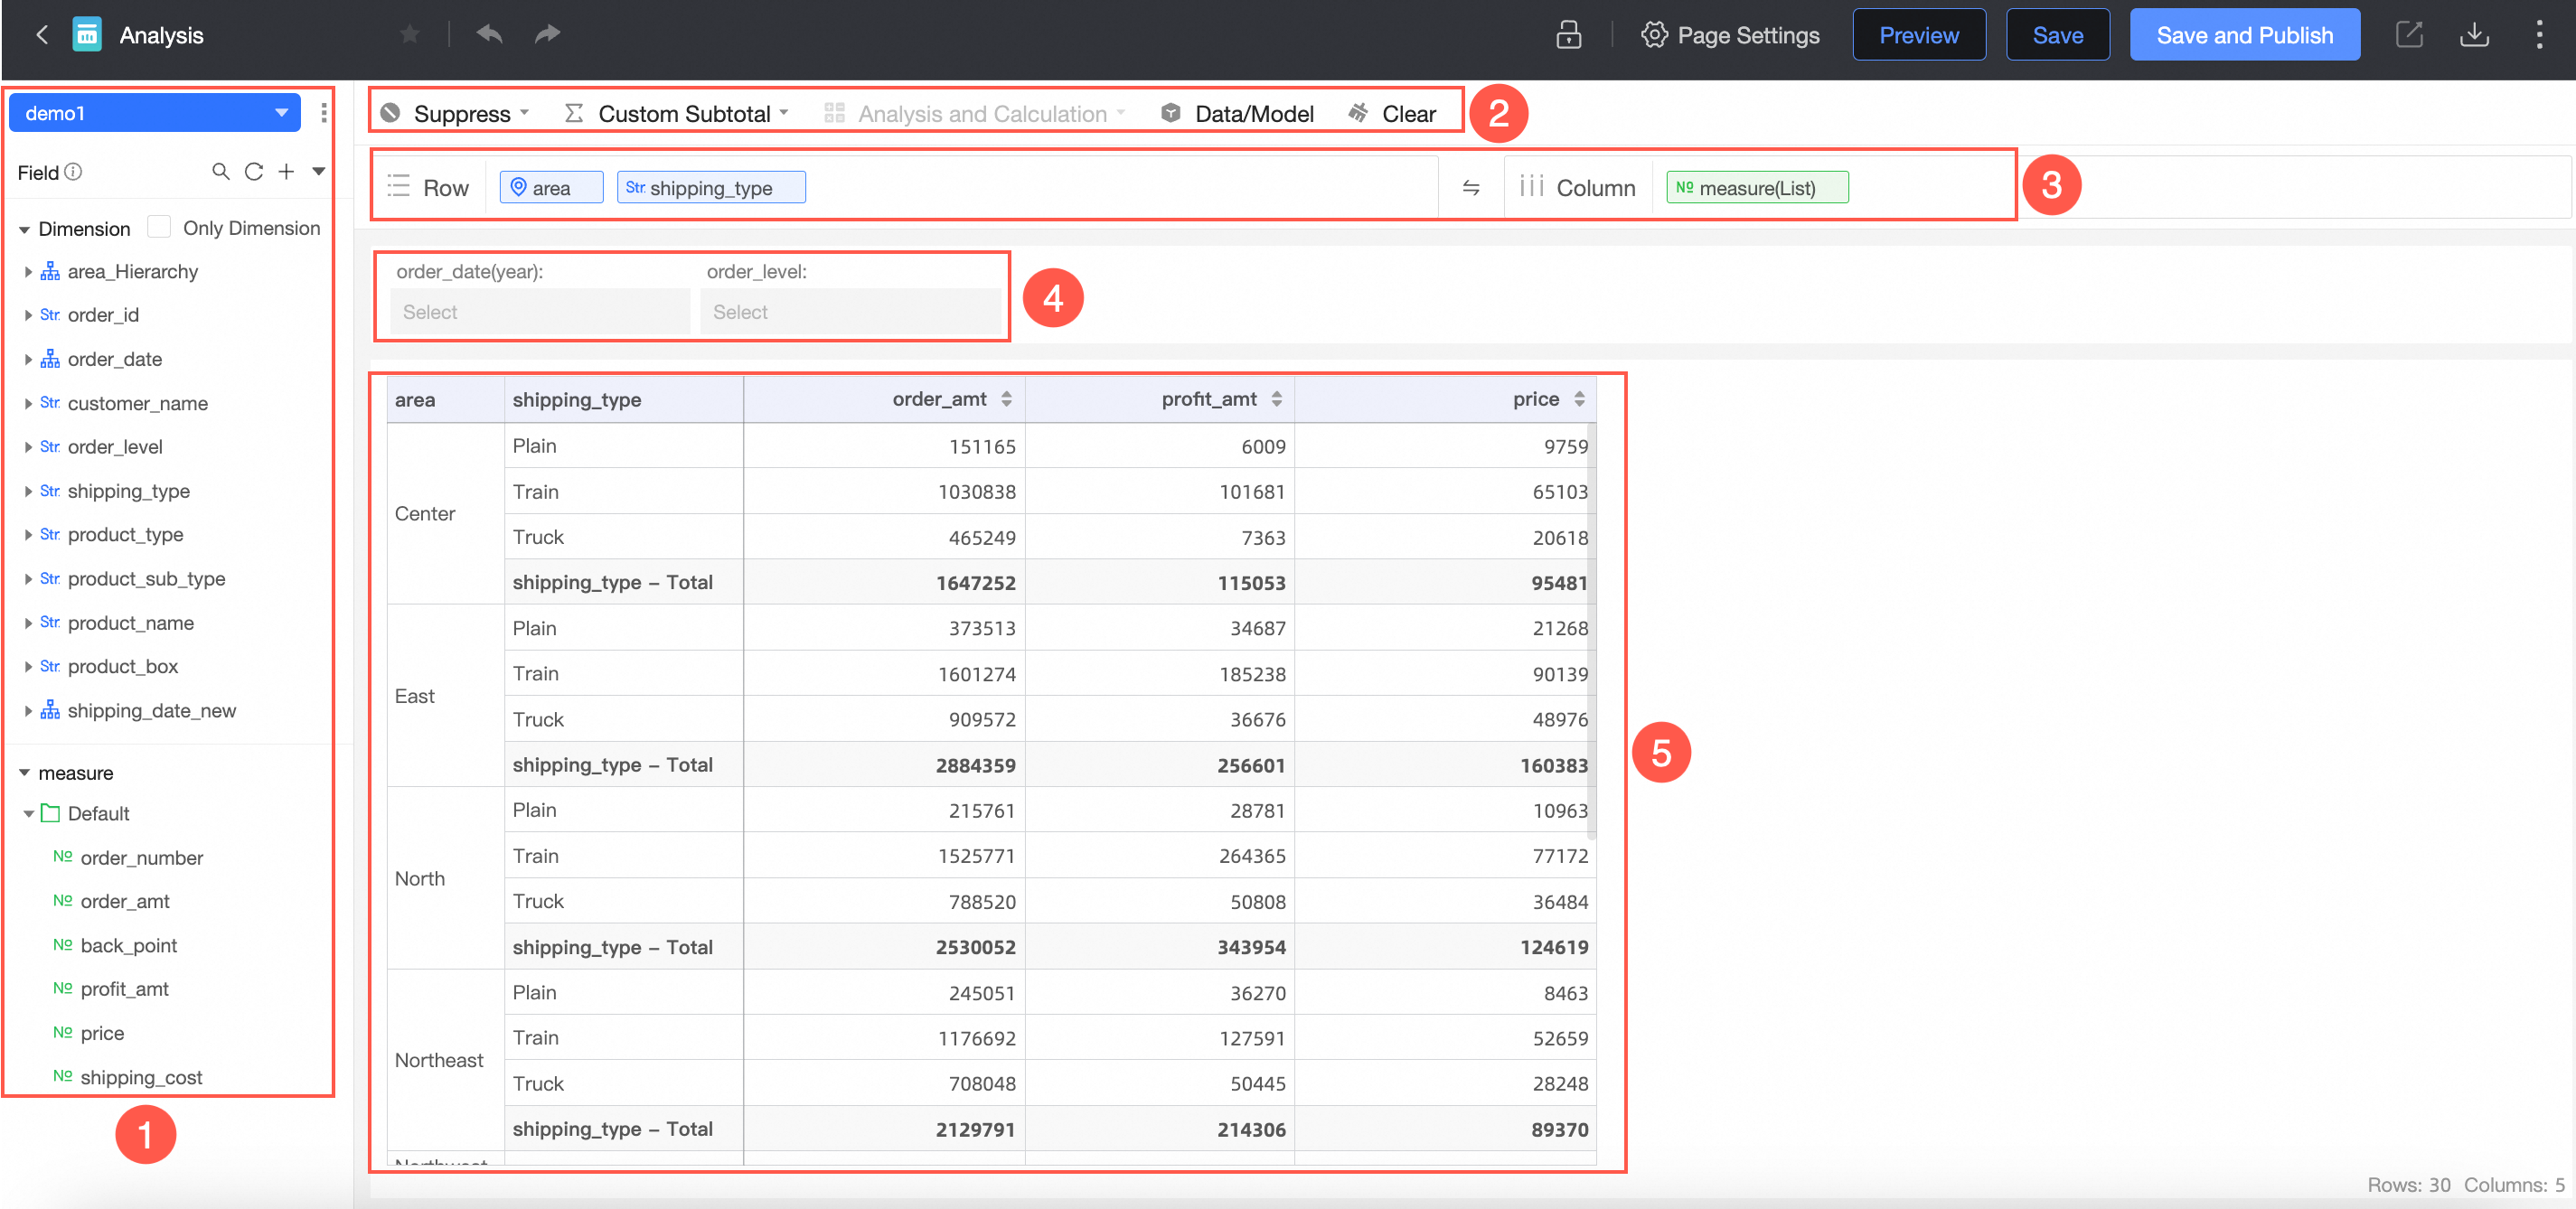This screenshot has width=2576, height=1209.
Task: Search fields with magnifier icon
Action: pyautogui.click(x=221, y=172)
